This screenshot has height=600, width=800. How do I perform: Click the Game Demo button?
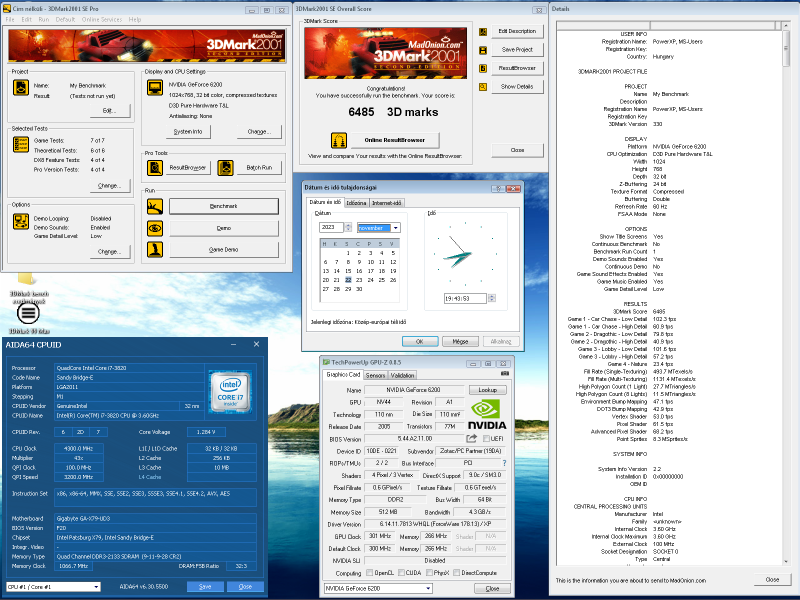[x=223, y=249]
